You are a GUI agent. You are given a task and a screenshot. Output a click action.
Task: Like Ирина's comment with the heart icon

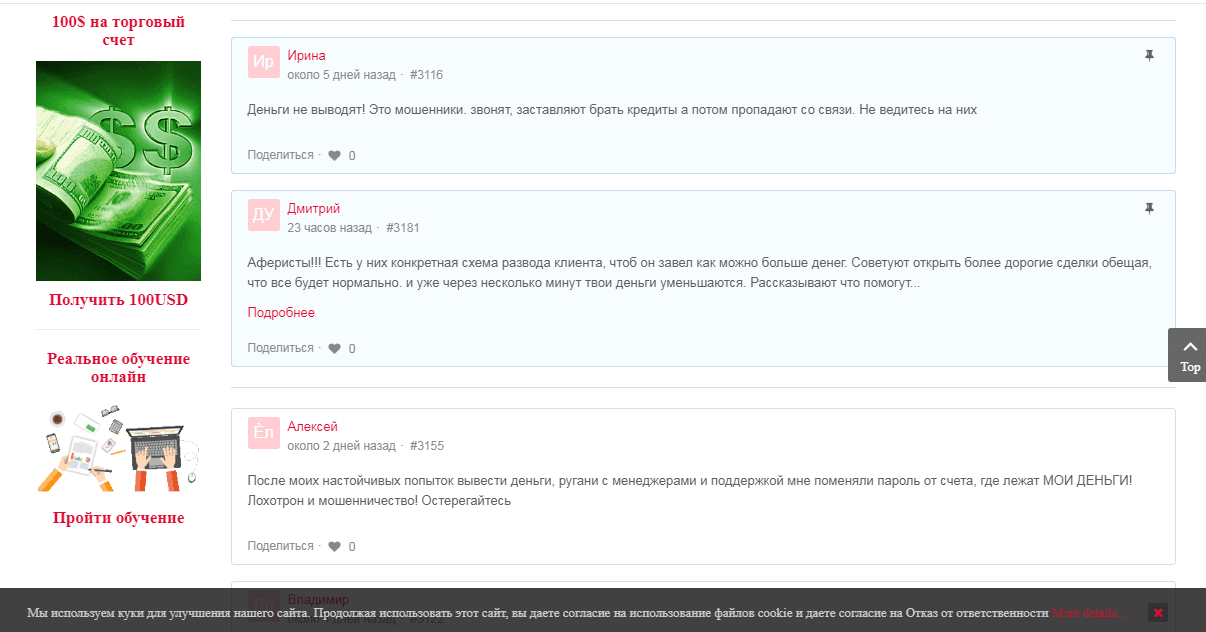[x=335, y=156]
